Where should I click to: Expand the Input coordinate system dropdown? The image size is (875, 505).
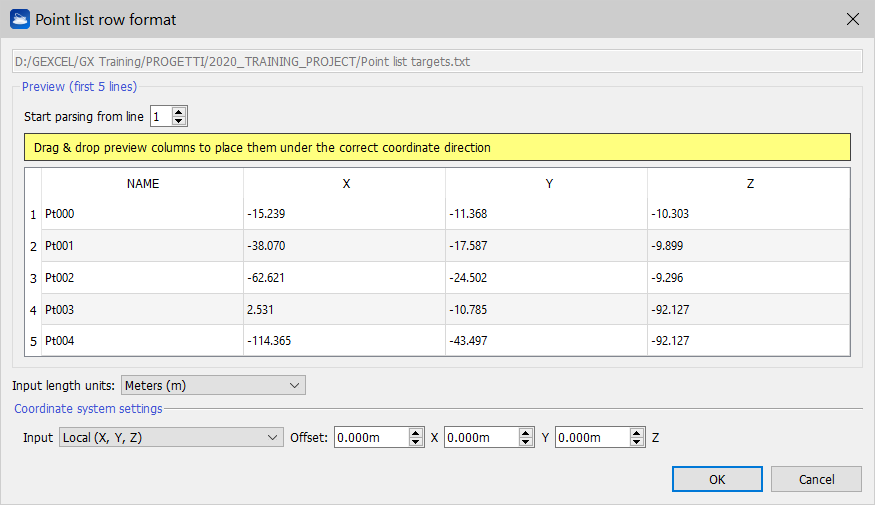coord(170,437)
